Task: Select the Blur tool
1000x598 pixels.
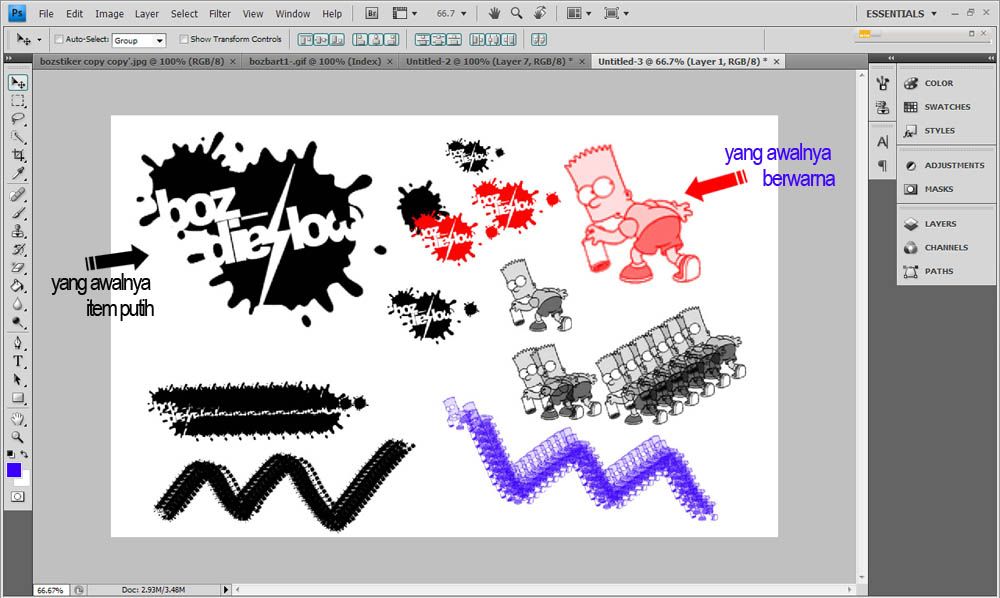Action: pos(17,304)
